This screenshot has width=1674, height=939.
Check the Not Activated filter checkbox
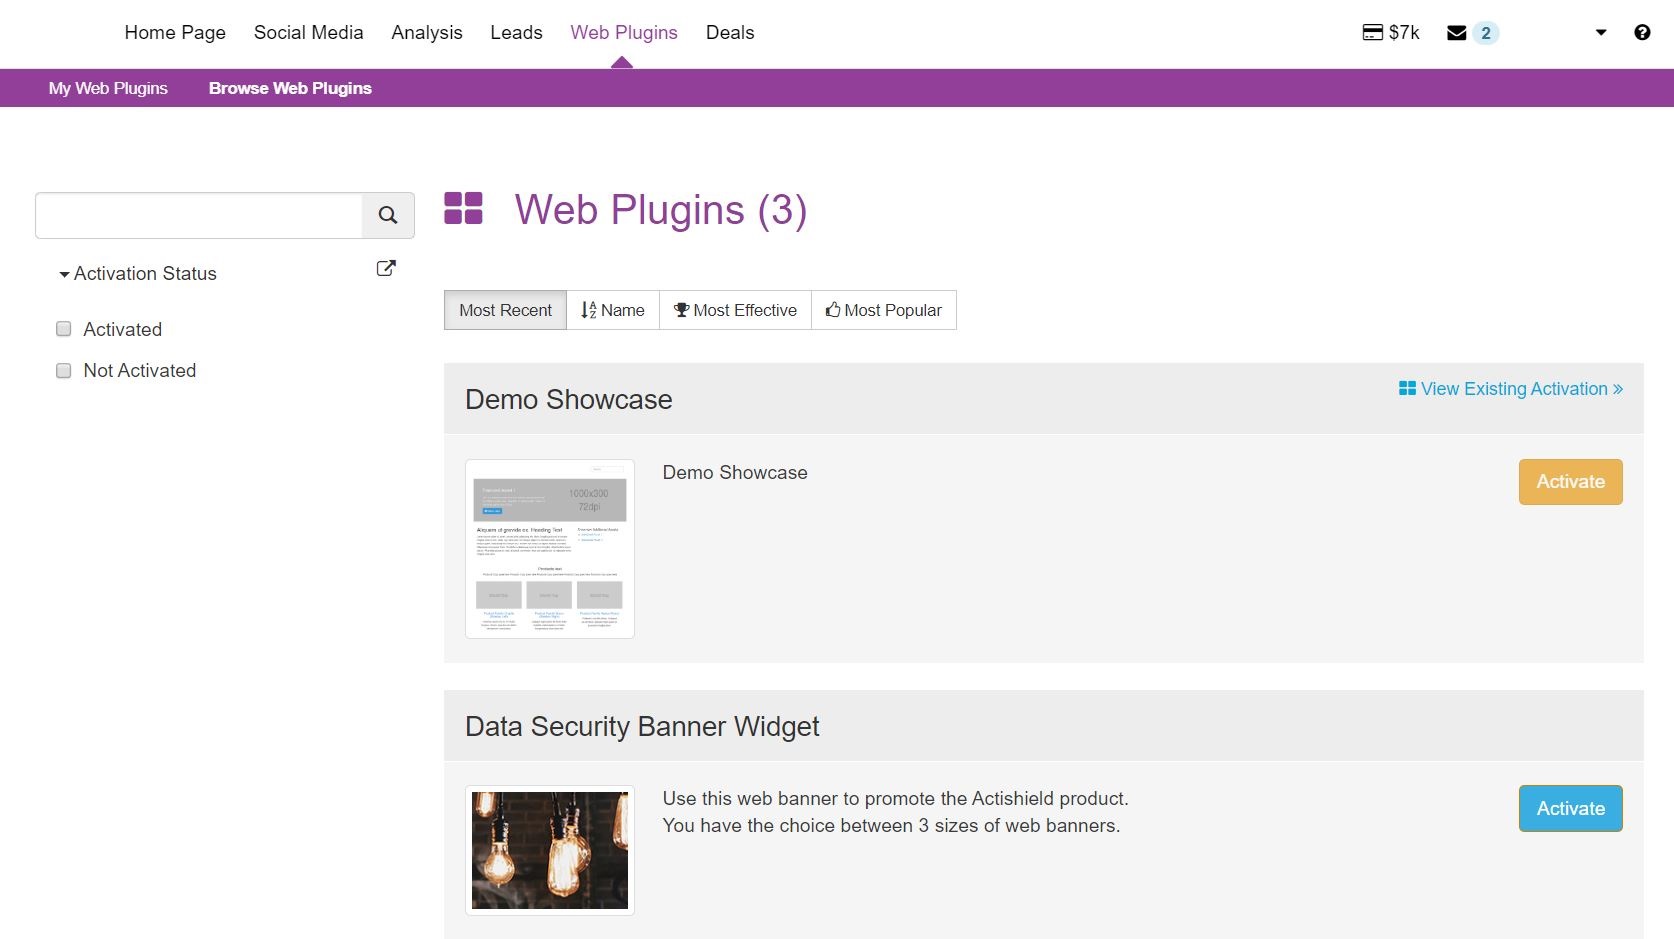(x=63, y=370)
